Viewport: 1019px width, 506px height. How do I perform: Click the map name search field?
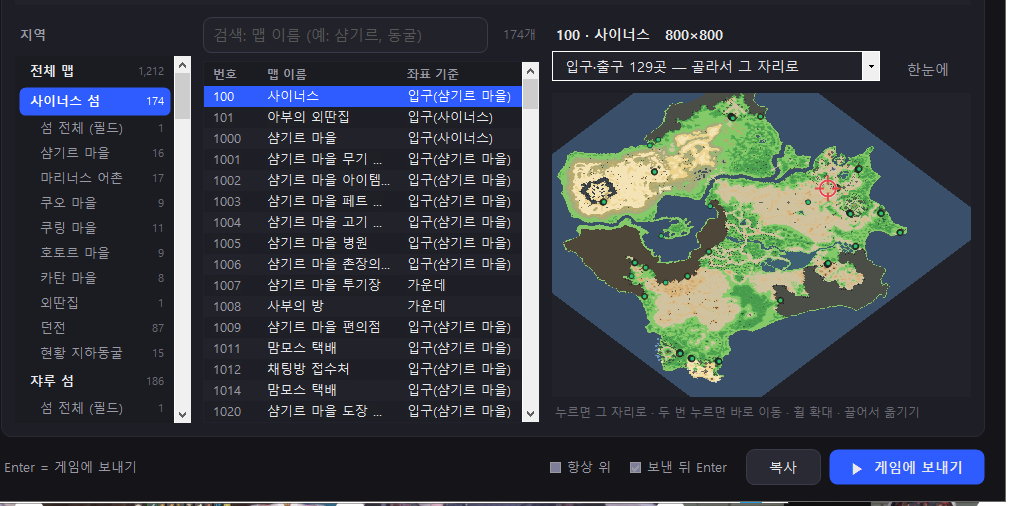[x=345, y=35]
